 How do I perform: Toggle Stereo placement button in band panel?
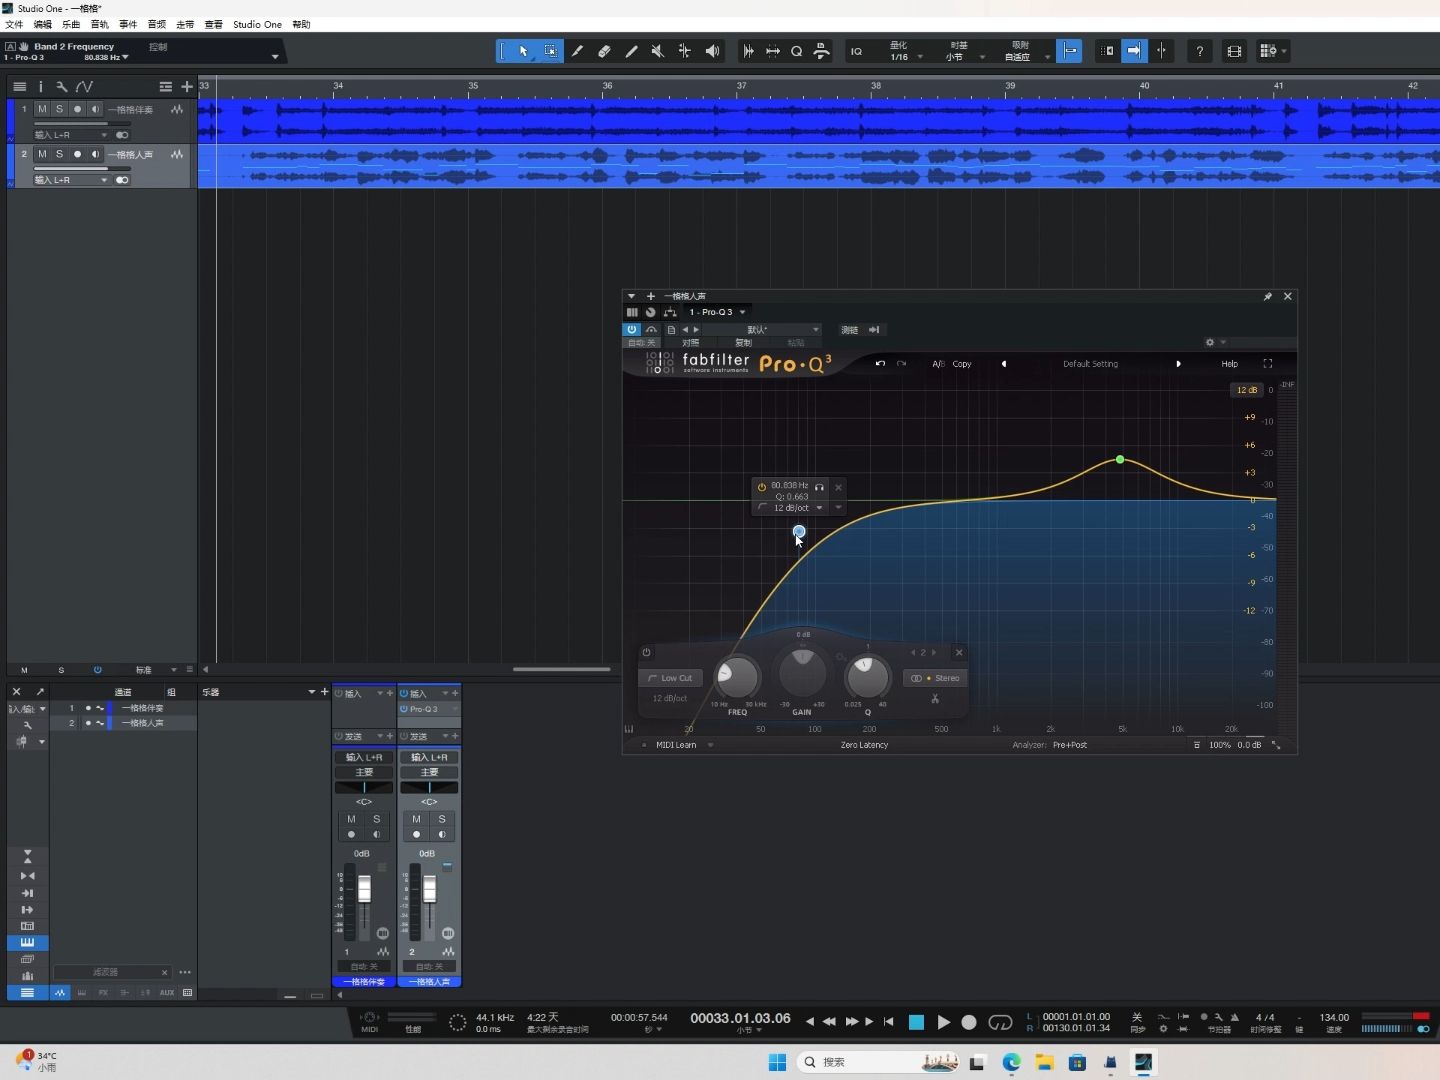tap(935, 678)
